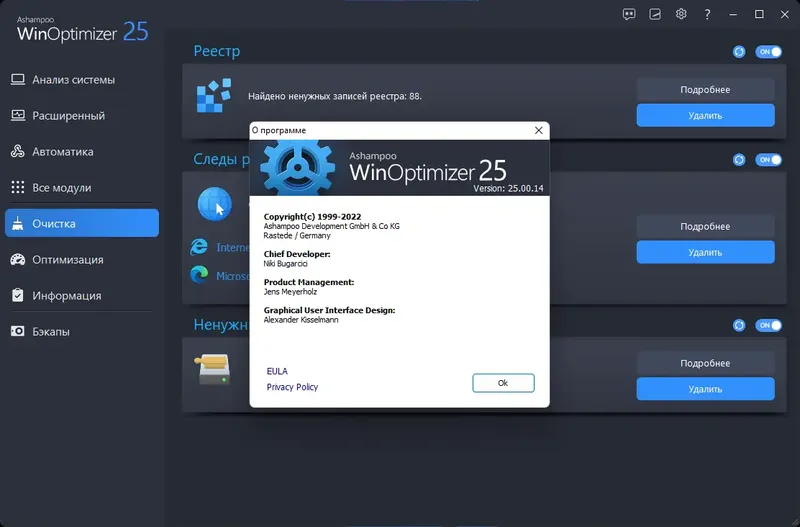Click the Ashampoo WinOptimizer 25 logo

point(83,30)
